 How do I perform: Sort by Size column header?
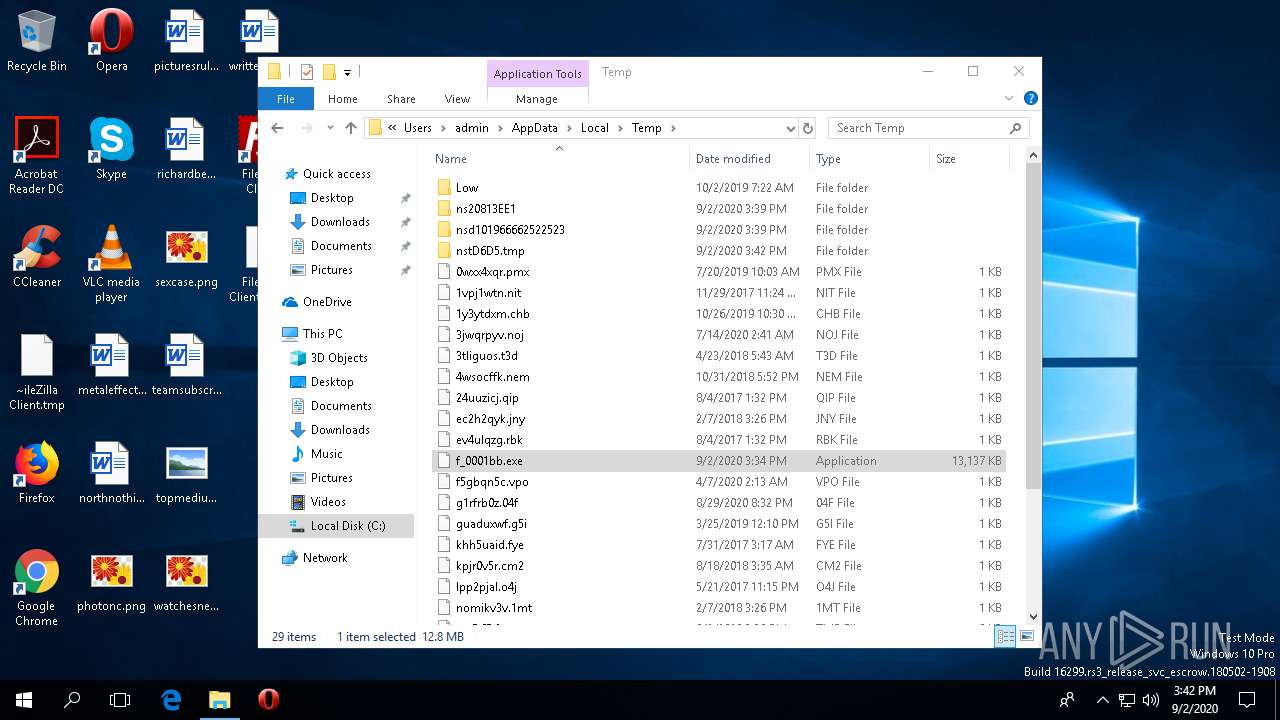click(x=969, y=158)
